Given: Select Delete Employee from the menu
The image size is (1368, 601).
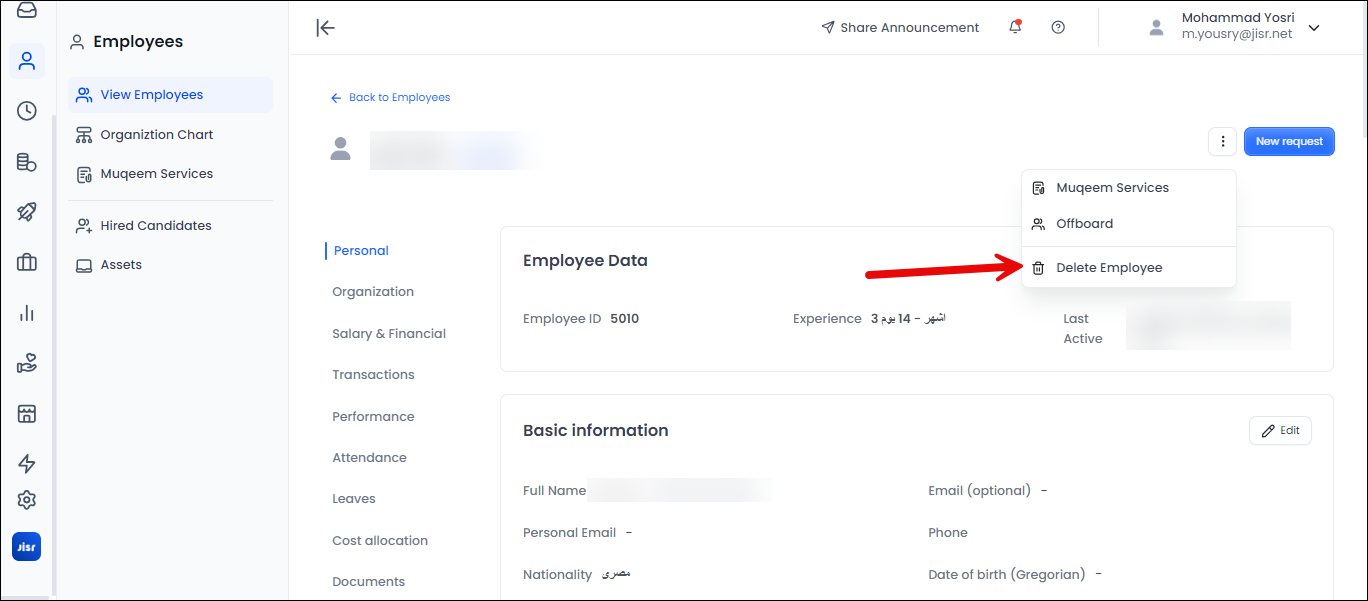Looking at the screenshot, I should pyautogui.click(x=1110, y=267).
